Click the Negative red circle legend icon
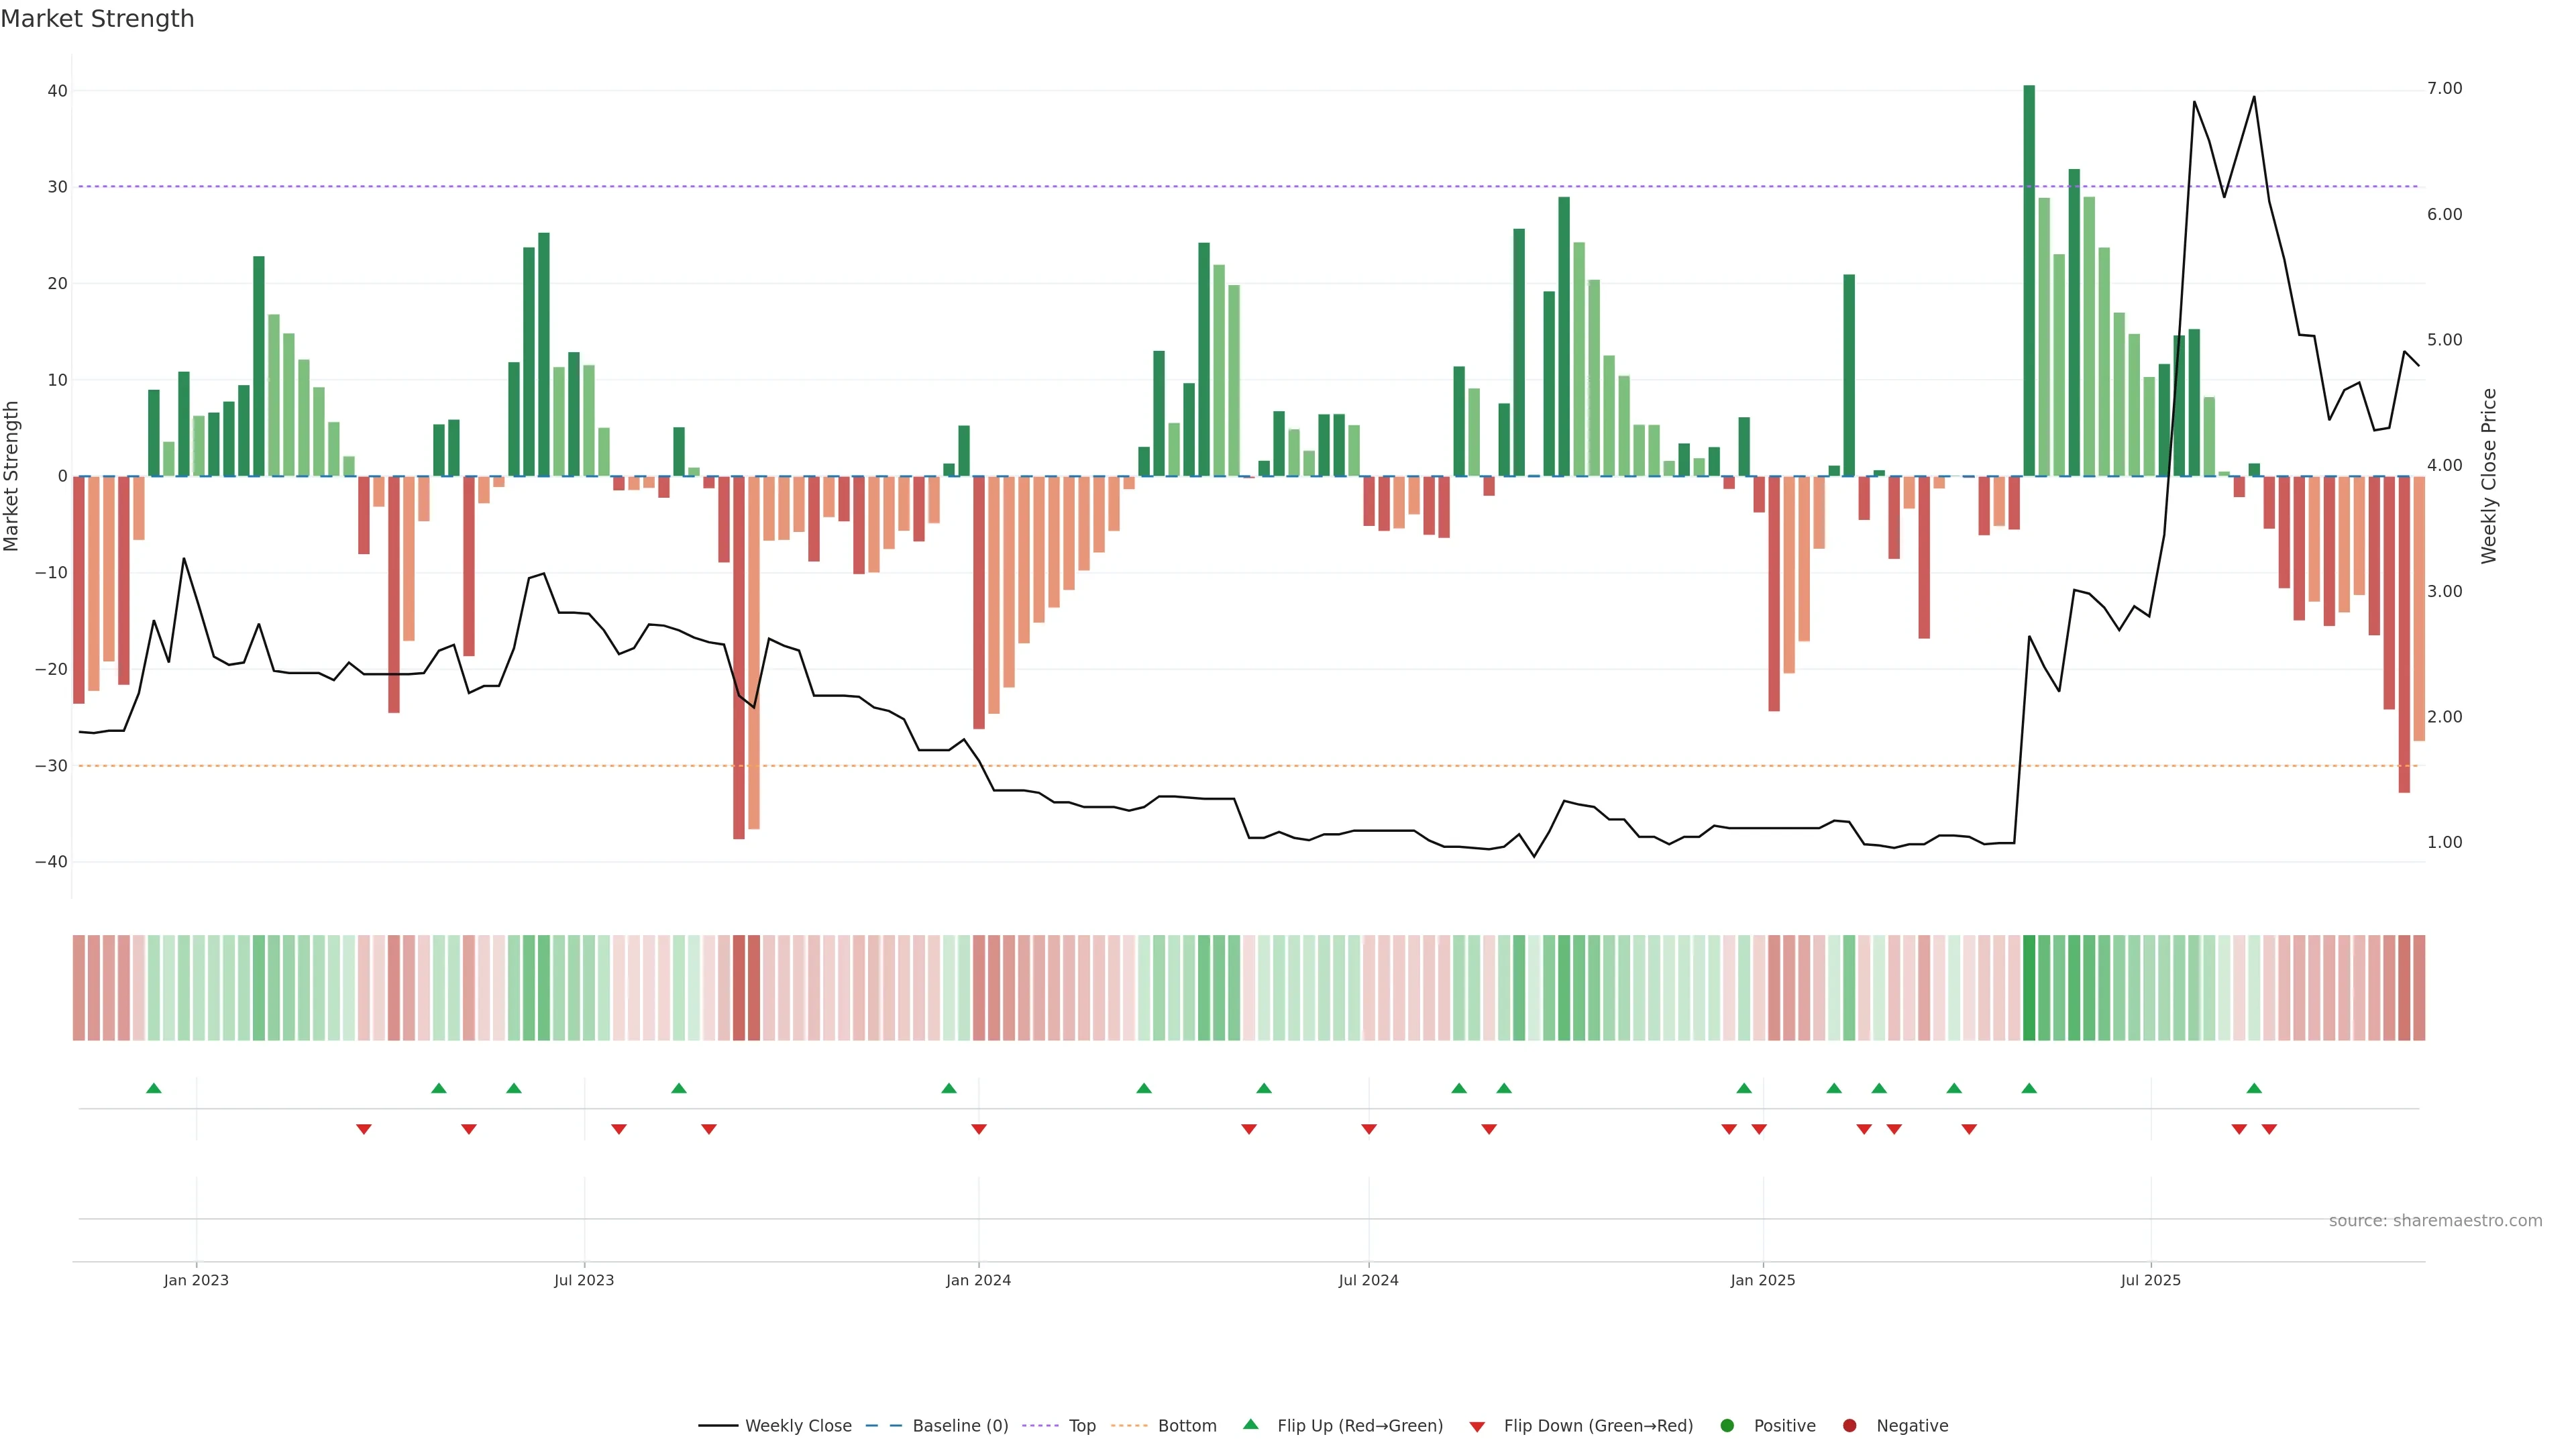The width and height of the screenshot is (2576, 1449). [1849, 1425]
